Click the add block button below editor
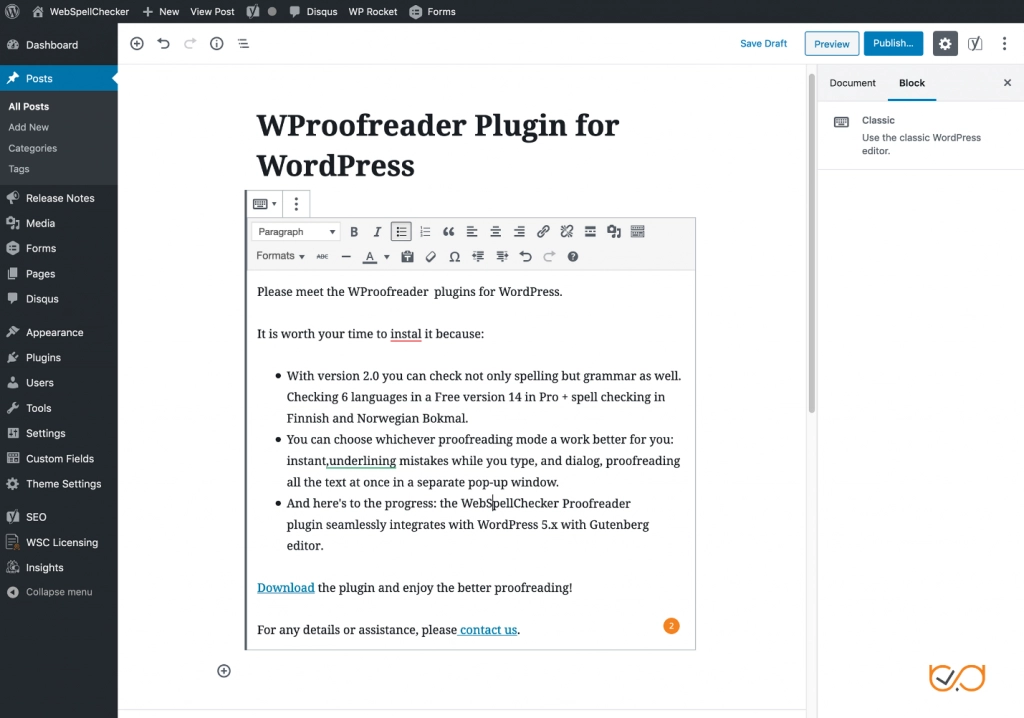 pyautogui.click(x=224, y=671)
